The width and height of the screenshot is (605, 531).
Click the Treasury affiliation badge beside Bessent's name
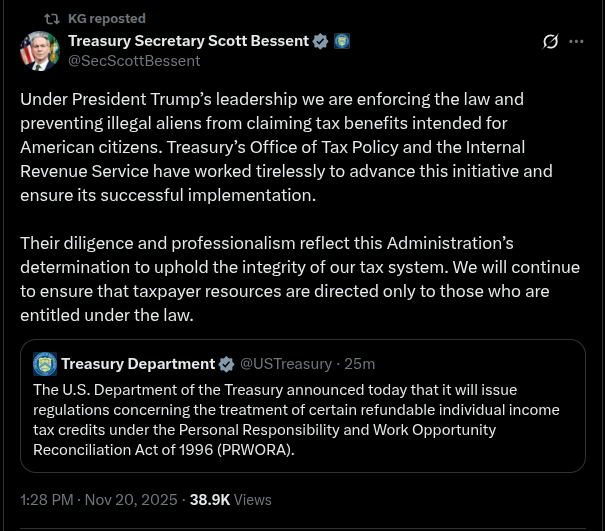point(342,41)
